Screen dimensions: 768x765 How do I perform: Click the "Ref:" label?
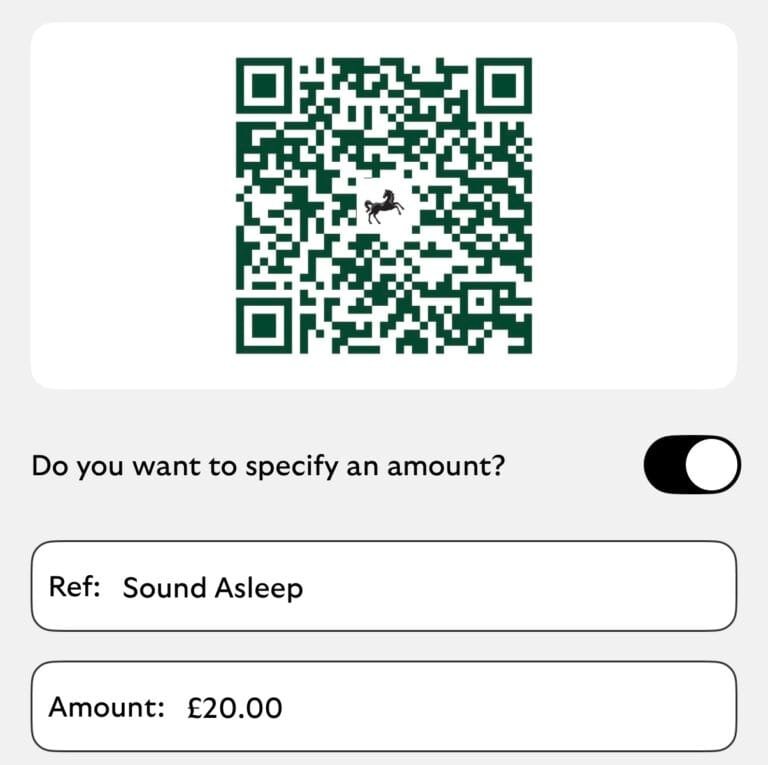pos(75,587)
